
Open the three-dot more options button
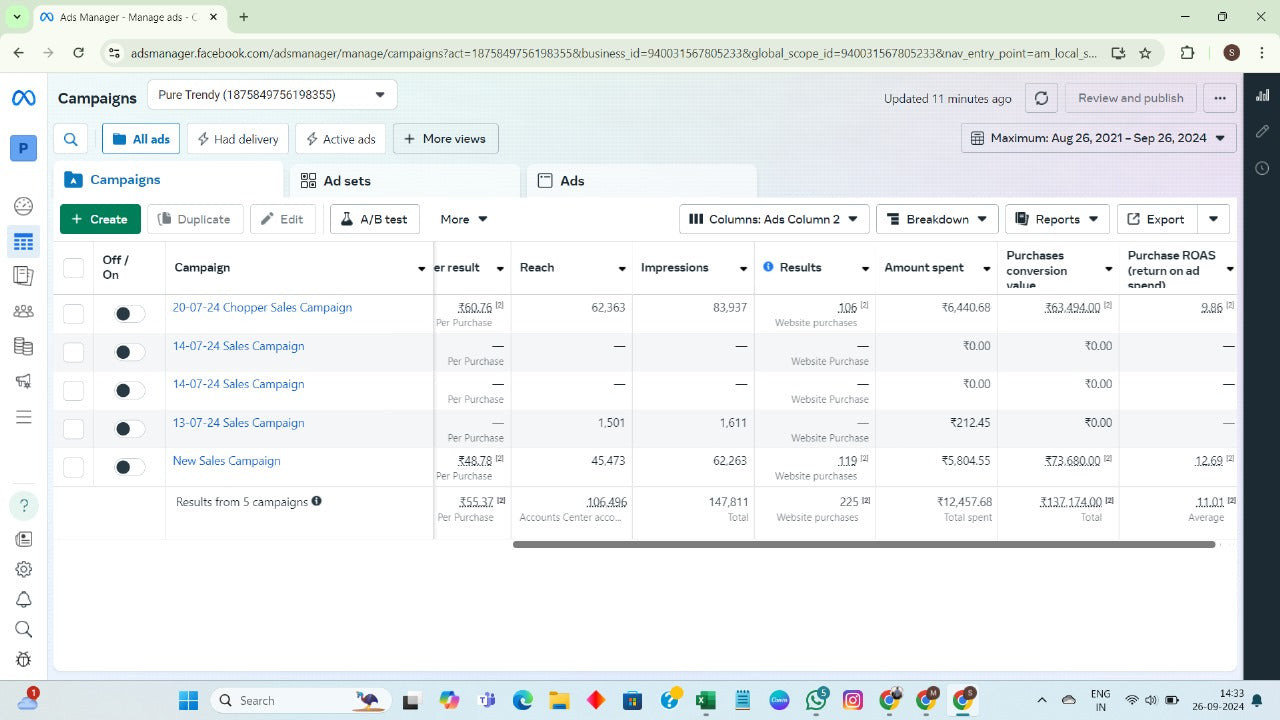tap(1219, 98)
